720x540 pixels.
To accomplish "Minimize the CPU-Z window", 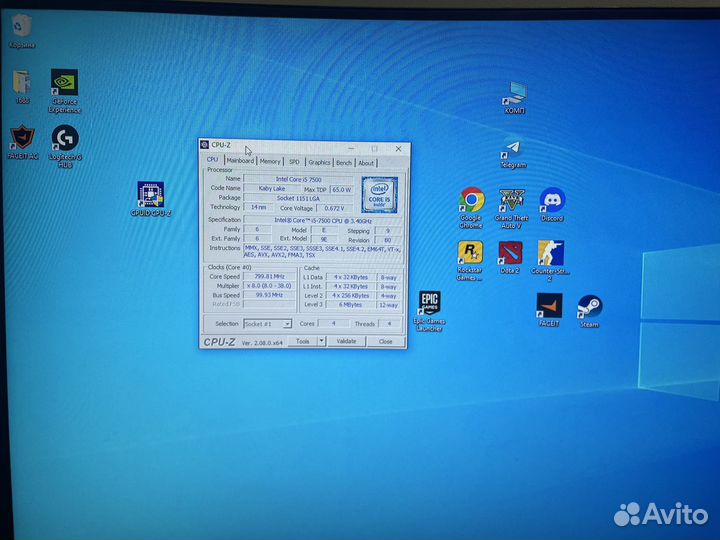I will click(351, 148).
